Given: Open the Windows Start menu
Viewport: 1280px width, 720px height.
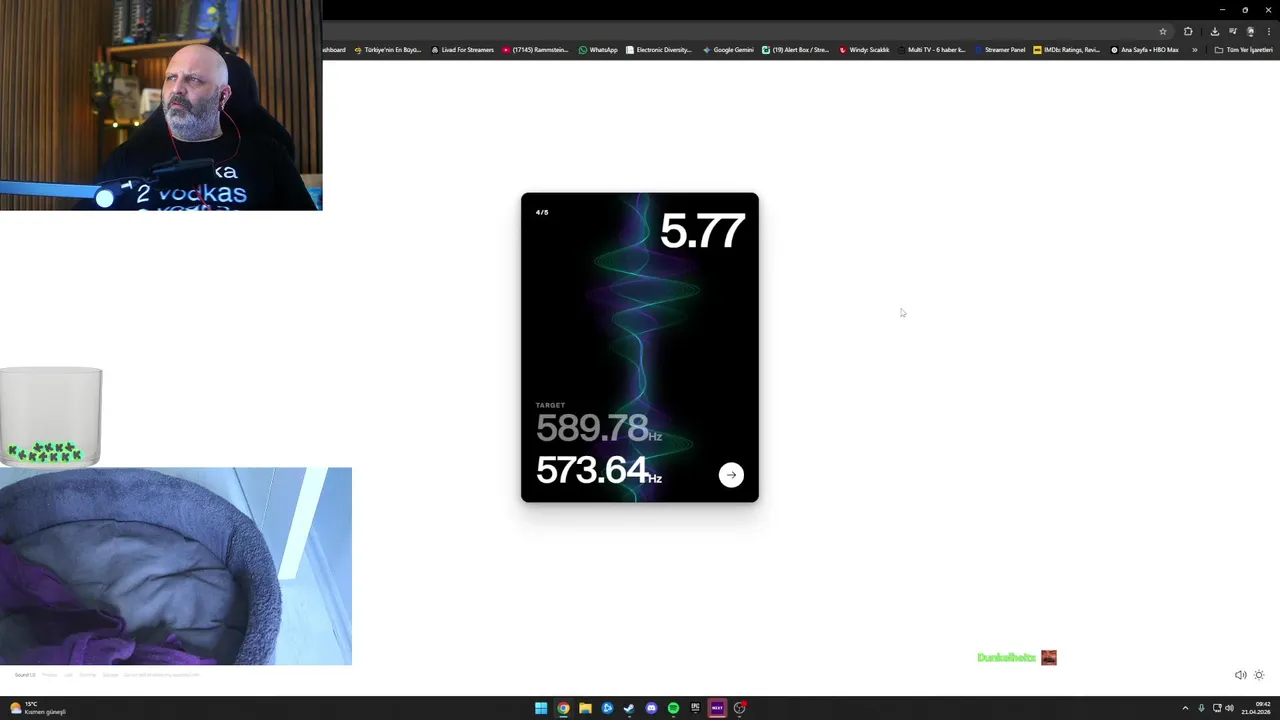Looking at the screenshot, I should (541, 708).
